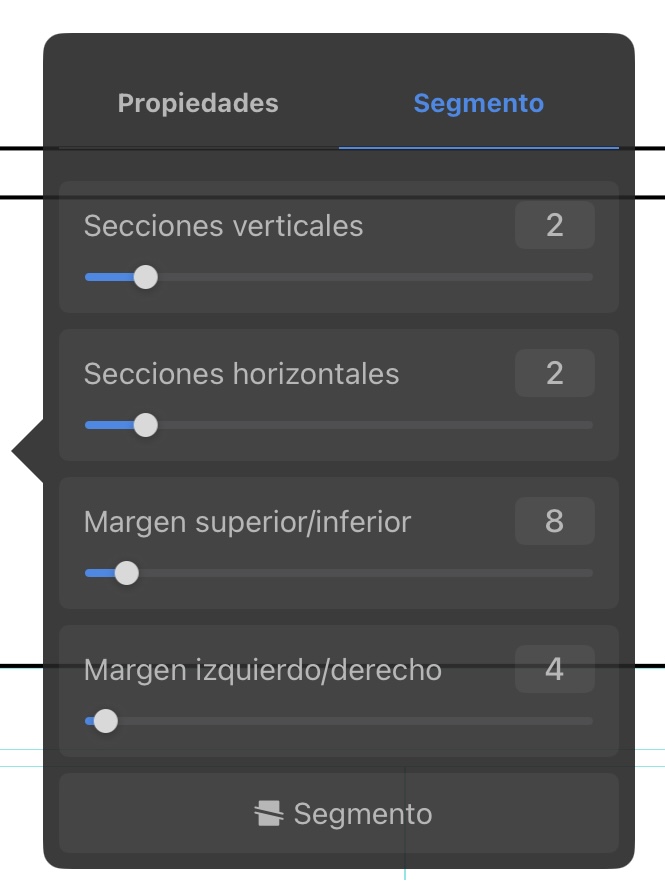The width and height of the screenshot is (665, 895).
Task: Click the Margen izquierdo/derecho label text
Action: click(x=263, y=670)
